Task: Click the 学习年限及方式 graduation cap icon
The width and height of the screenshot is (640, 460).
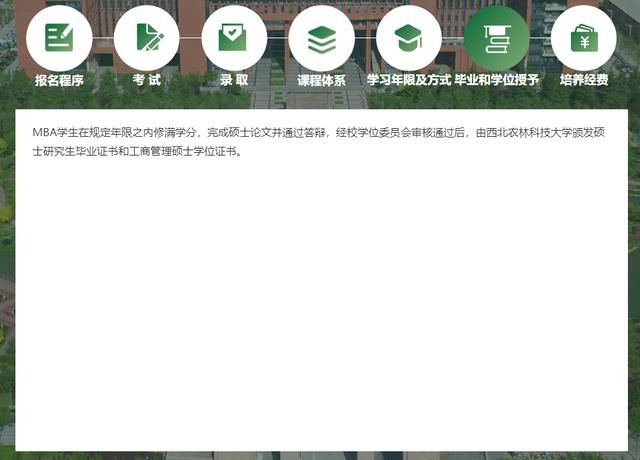Action: [x=409, y=38]
